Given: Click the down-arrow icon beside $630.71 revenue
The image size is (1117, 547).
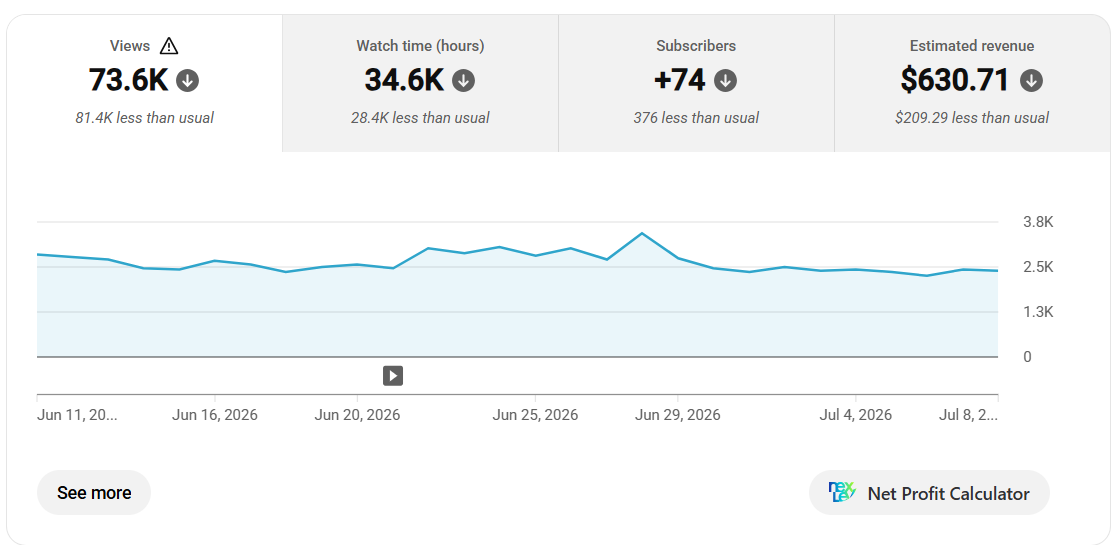Looking at the screenshot, I should 1032,80.
